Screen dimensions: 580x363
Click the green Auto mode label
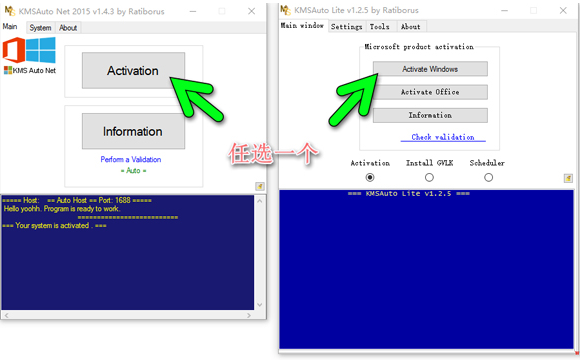(133, 171)
